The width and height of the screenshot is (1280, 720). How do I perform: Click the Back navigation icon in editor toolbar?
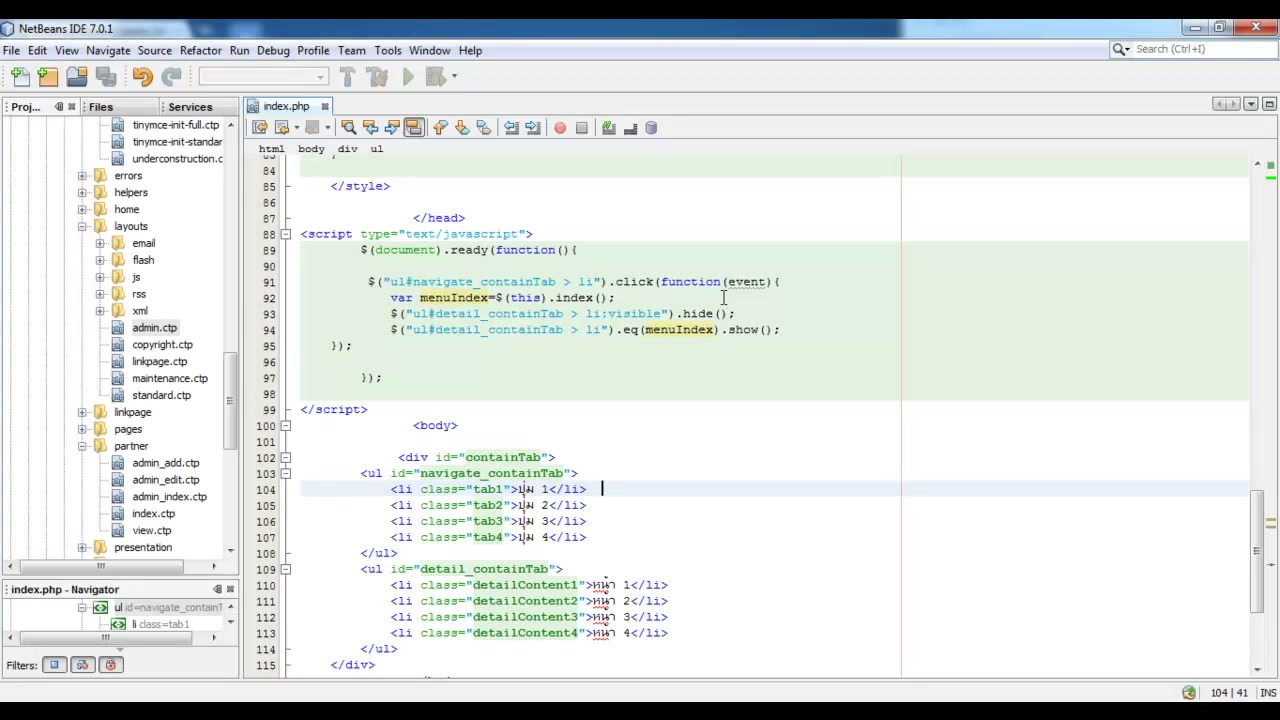282,128
